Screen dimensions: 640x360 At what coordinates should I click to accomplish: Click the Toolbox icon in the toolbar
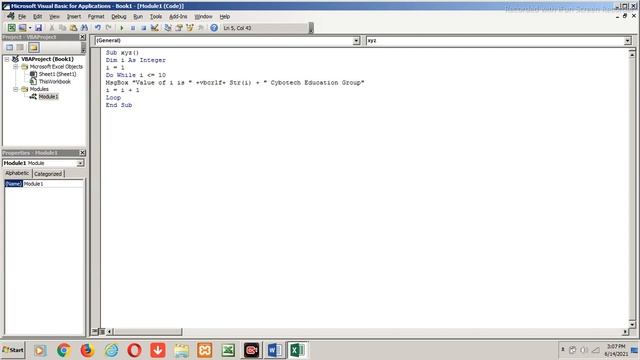pyautogui.click(x=200, y=28)
